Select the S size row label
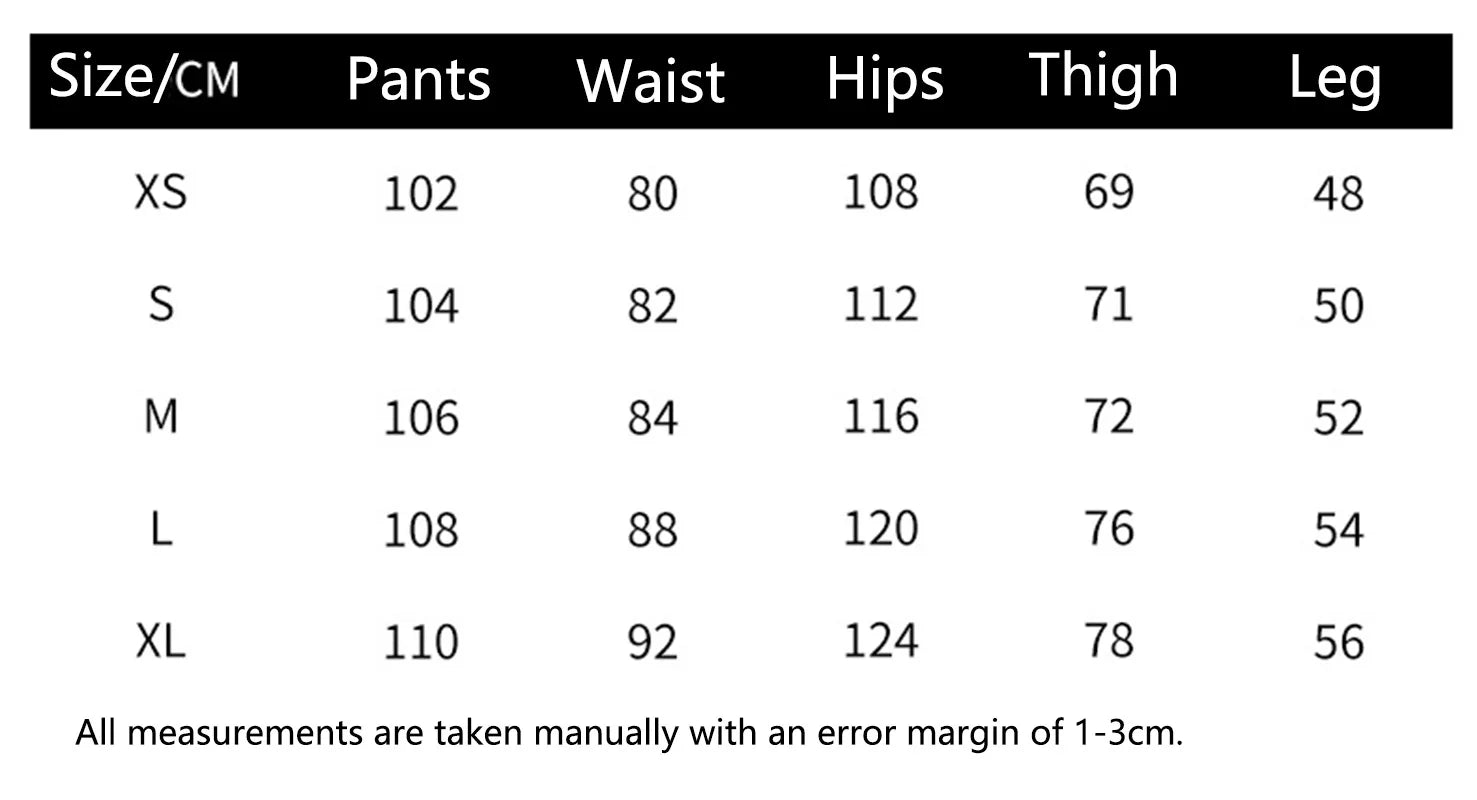 (x=161, y=304)
